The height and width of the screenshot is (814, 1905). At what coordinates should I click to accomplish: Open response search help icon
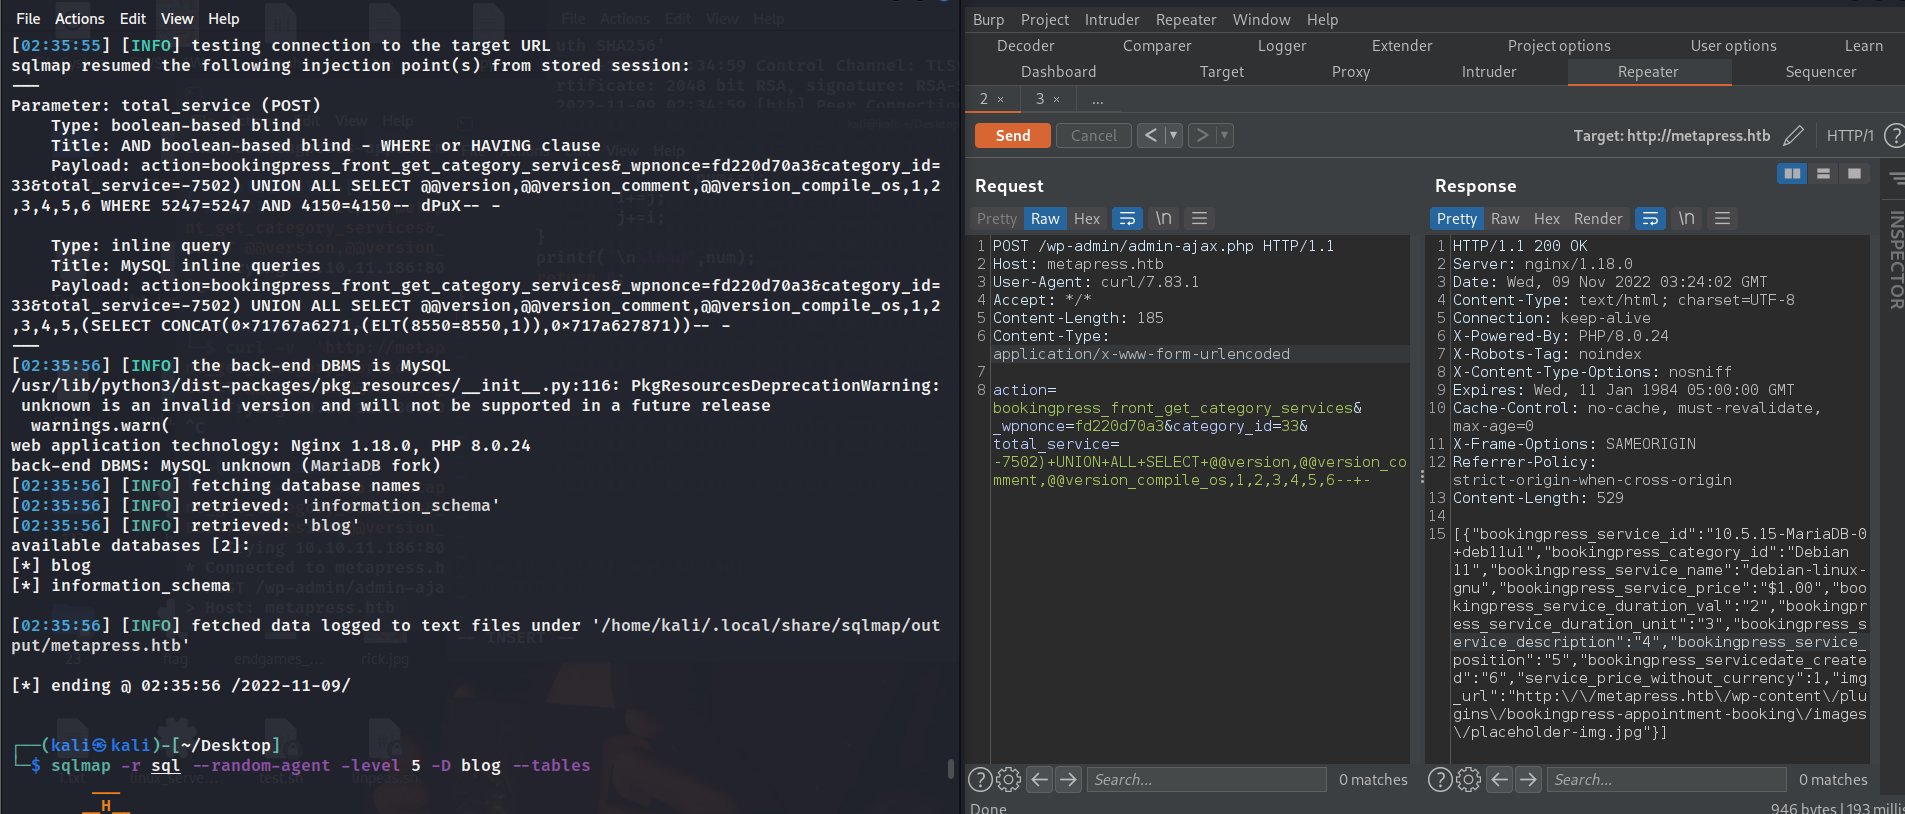pos(1440,780)
